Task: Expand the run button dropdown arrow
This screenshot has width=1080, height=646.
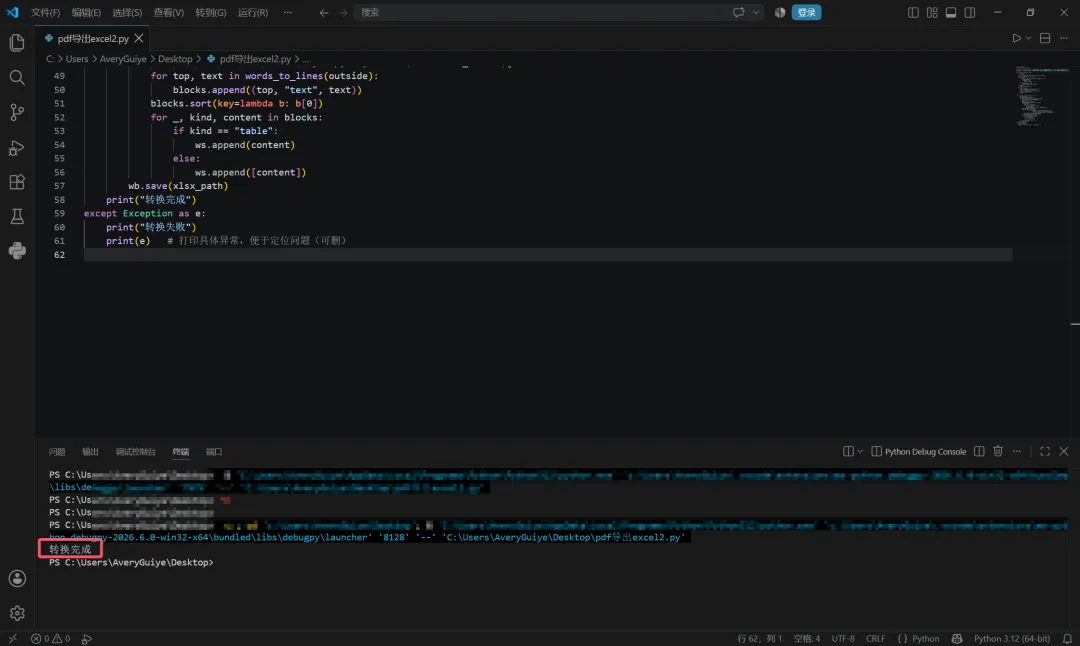Action: coord(1028,39)
